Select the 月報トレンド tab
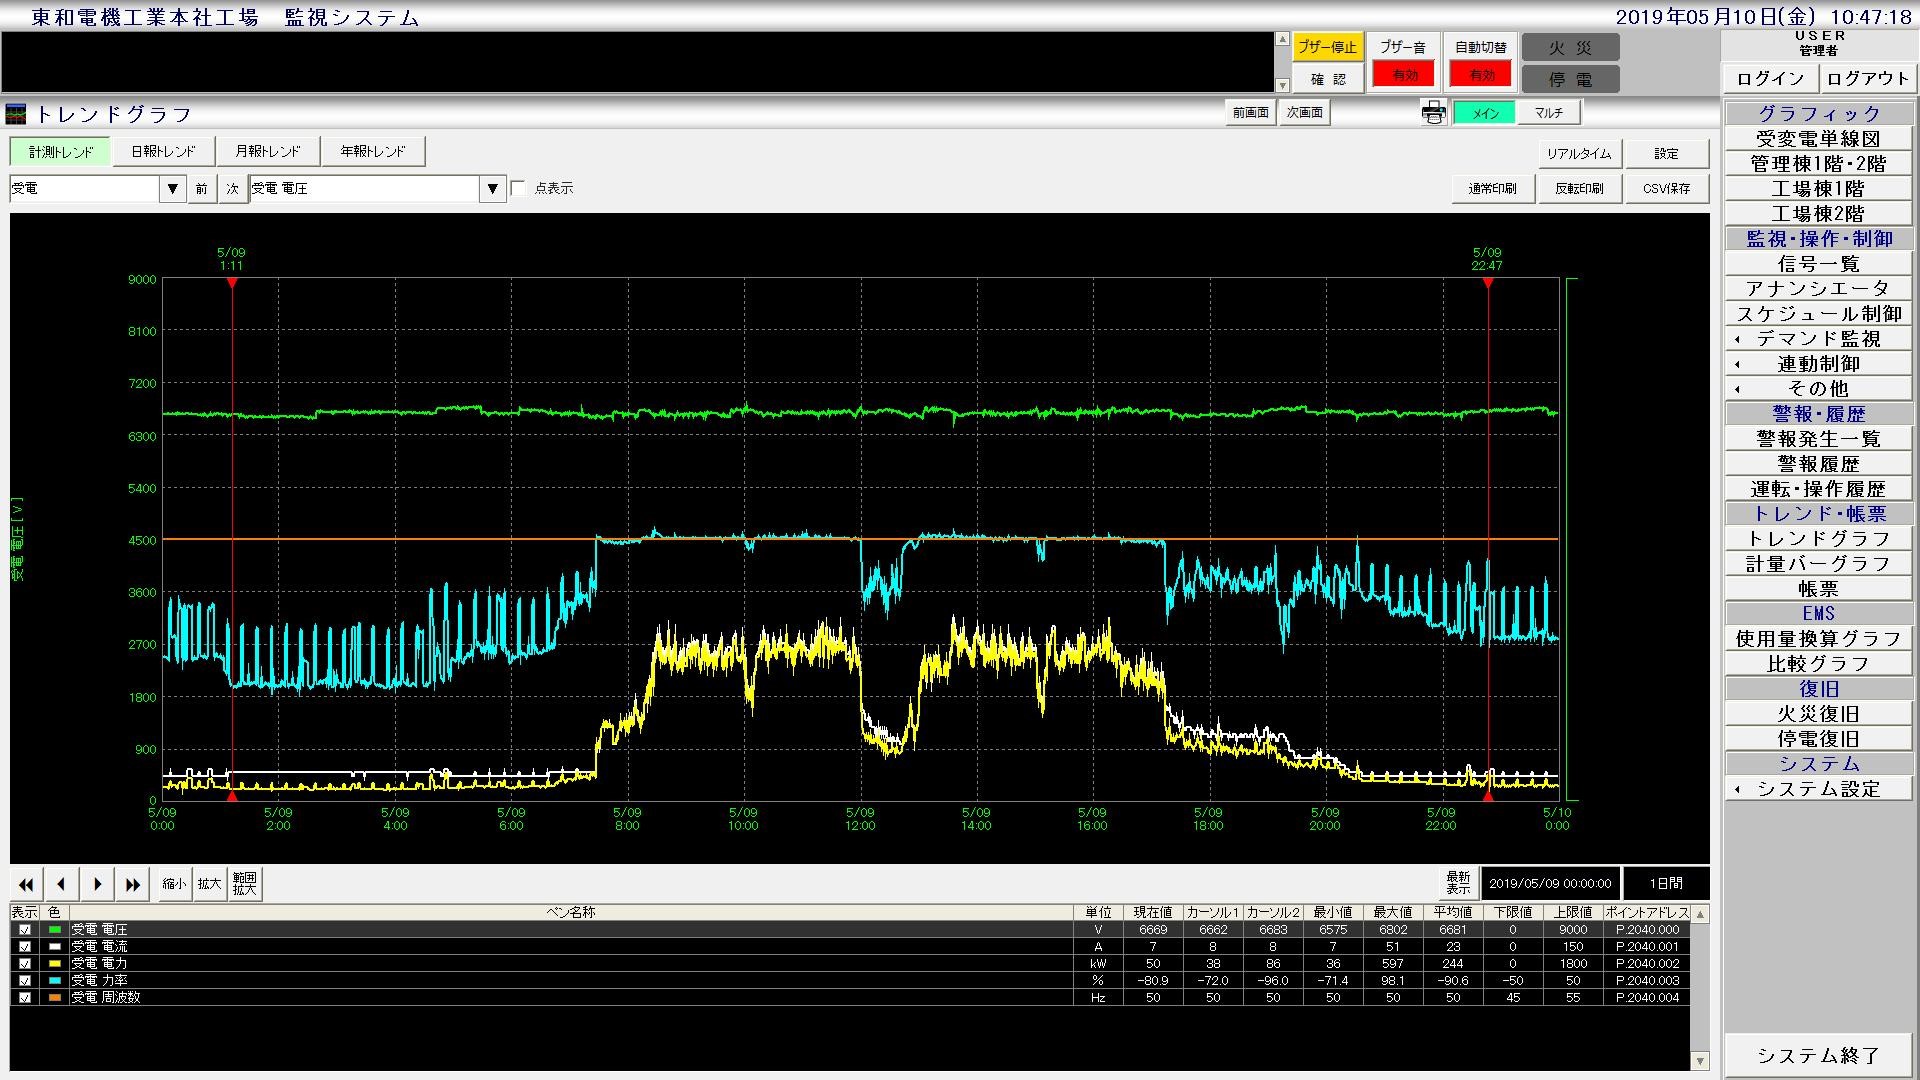1920x1080 pixels. pos(267,152)
